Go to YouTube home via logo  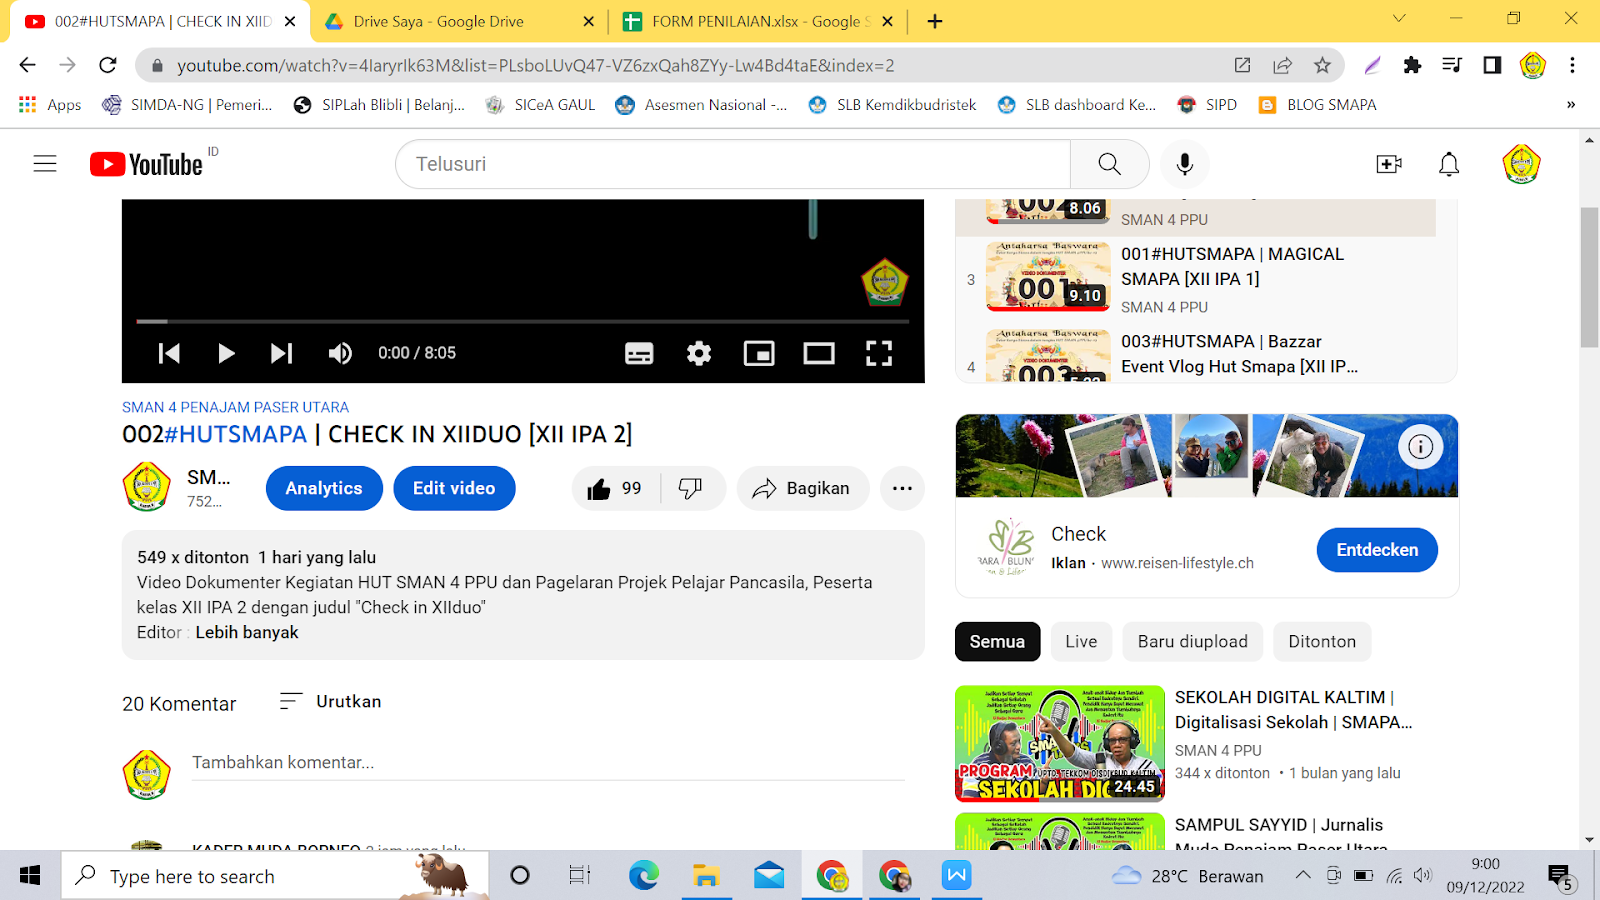click(x=147, y=164)
